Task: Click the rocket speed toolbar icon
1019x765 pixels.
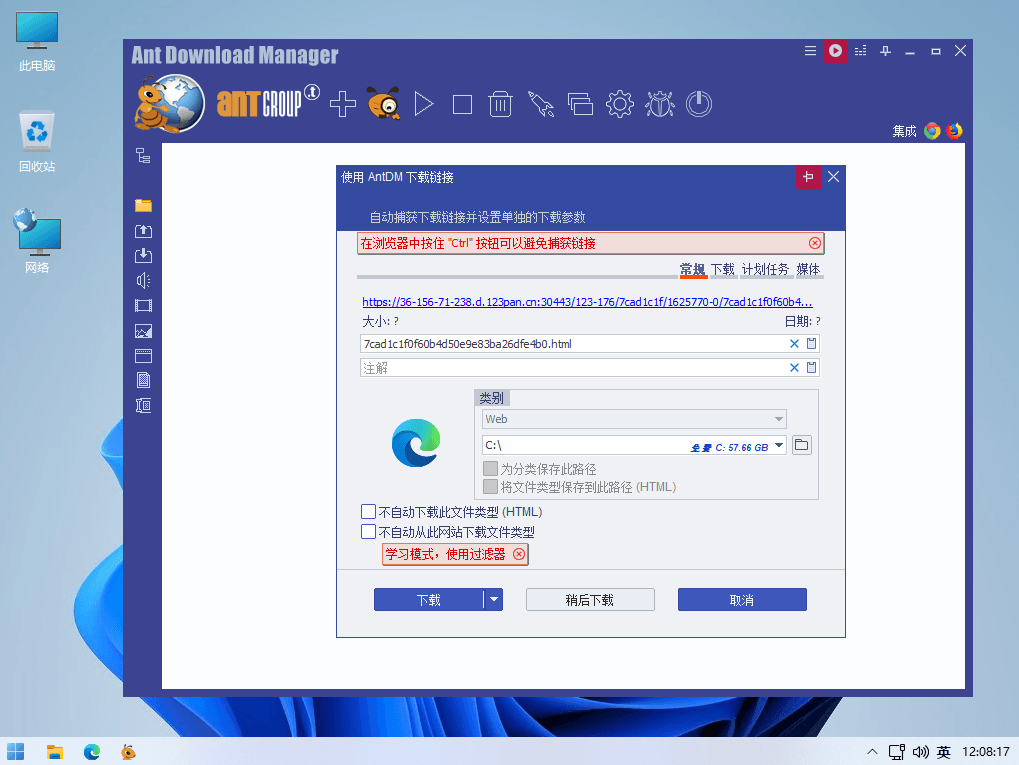Action: [540, 104]
